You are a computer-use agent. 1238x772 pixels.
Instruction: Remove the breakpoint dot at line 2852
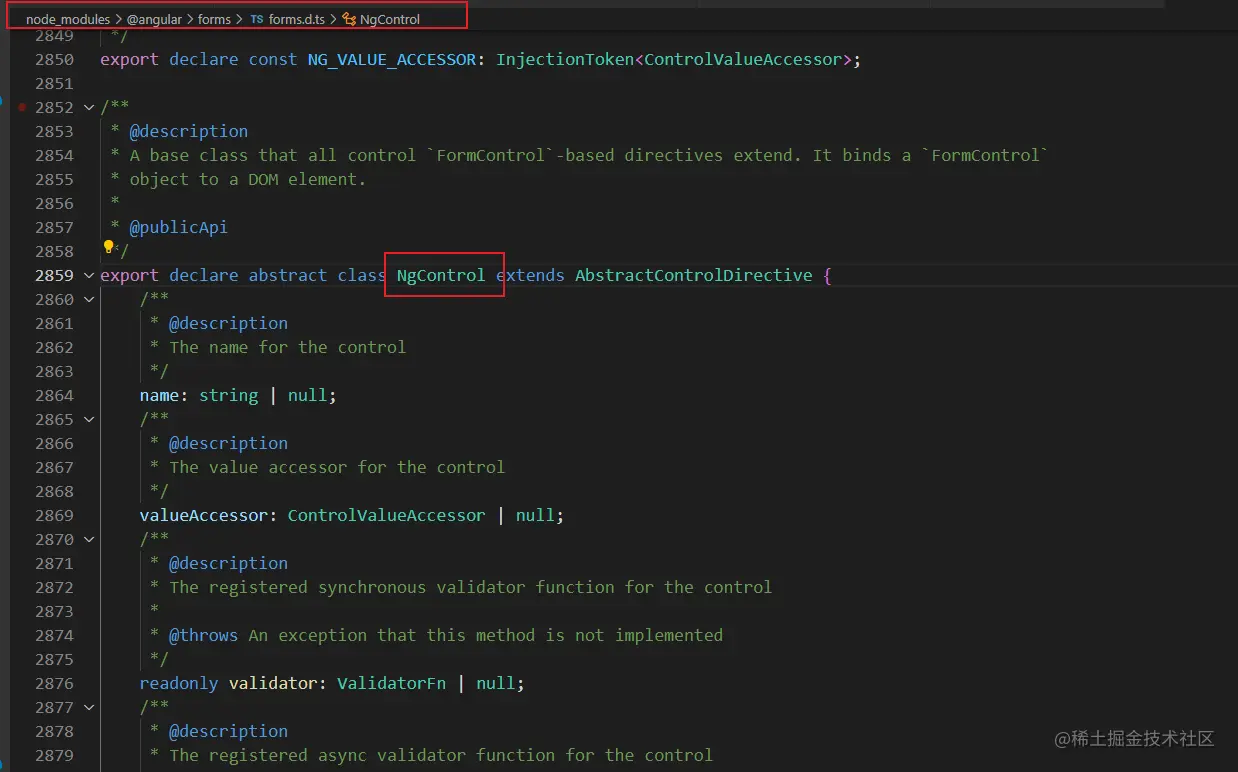[x=22, y=107]
